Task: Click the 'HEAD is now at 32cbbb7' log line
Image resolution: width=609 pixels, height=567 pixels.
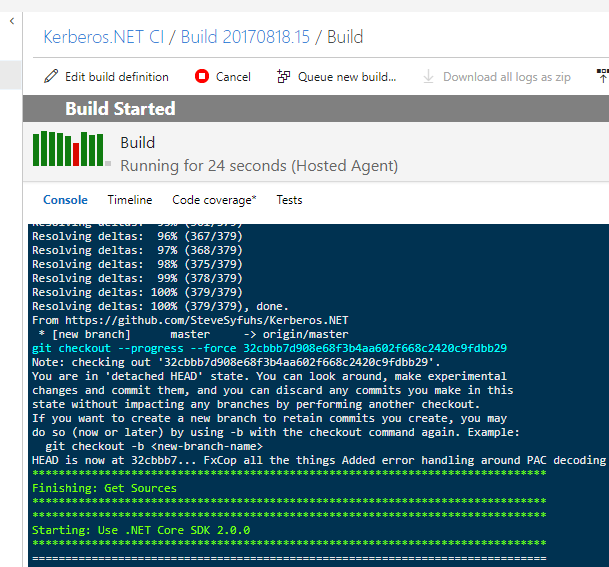Action: tap(319, 460)
